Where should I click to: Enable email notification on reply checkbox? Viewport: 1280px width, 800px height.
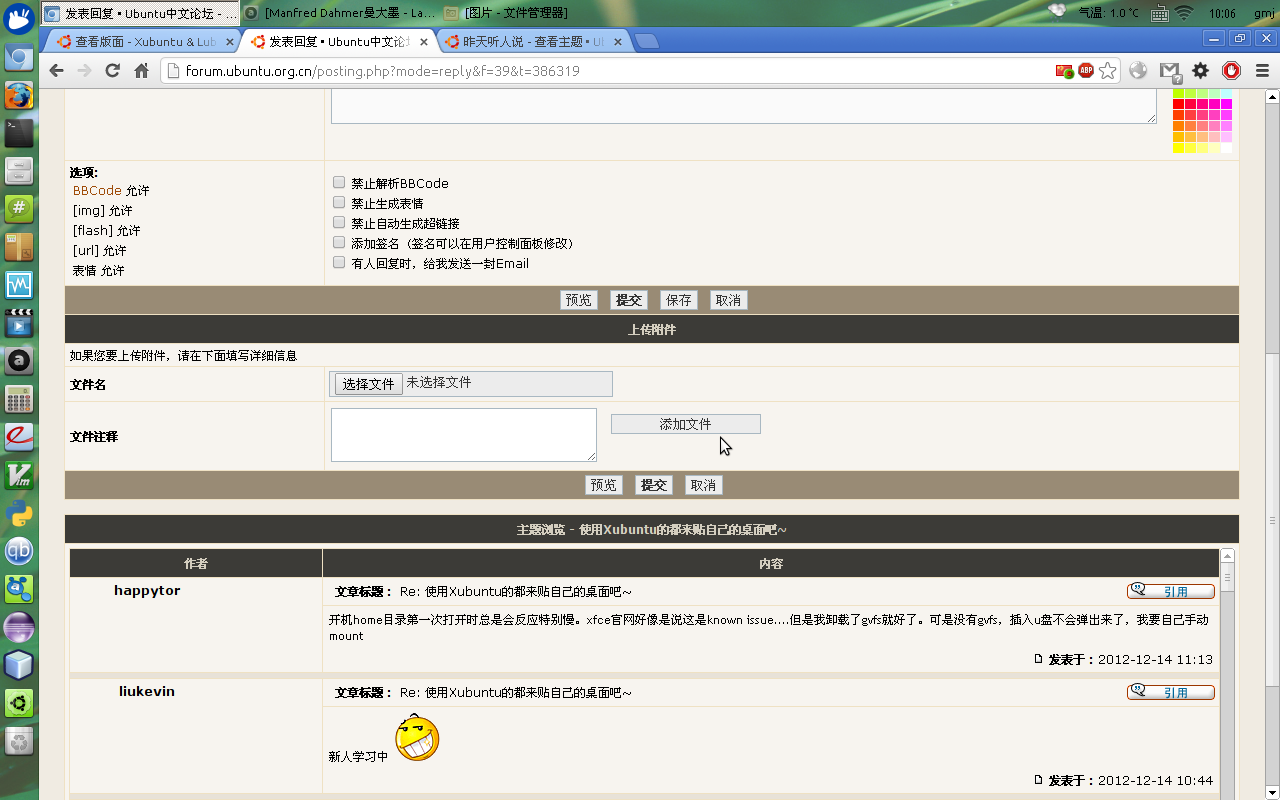tap(339, 262)
